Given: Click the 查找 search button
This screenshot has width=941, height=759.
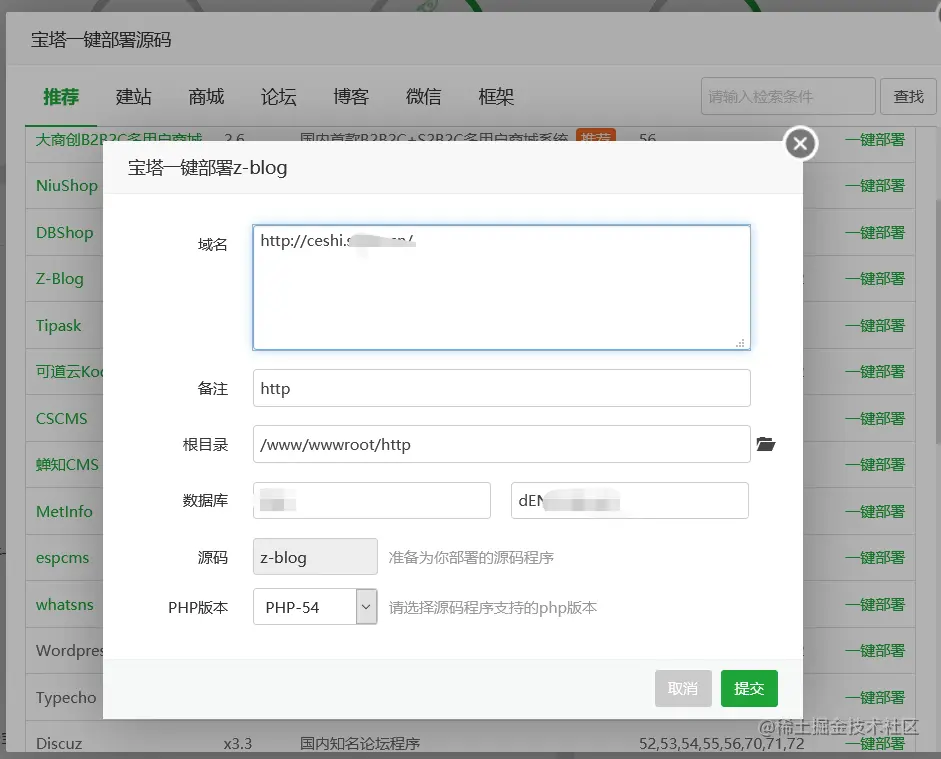Looking at the screenshot, I should [x=908, y=96].
